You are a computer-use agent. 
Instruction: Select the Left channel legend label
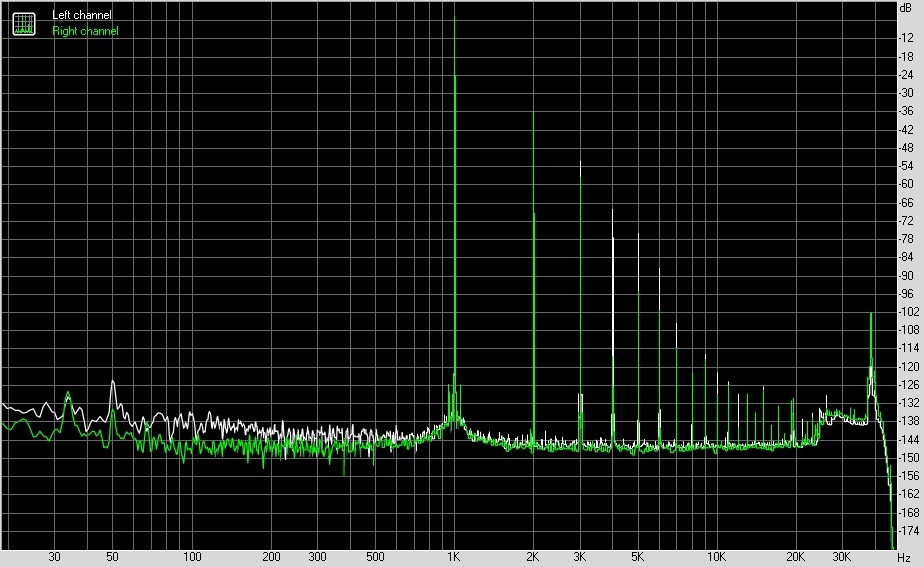point(82,16)
